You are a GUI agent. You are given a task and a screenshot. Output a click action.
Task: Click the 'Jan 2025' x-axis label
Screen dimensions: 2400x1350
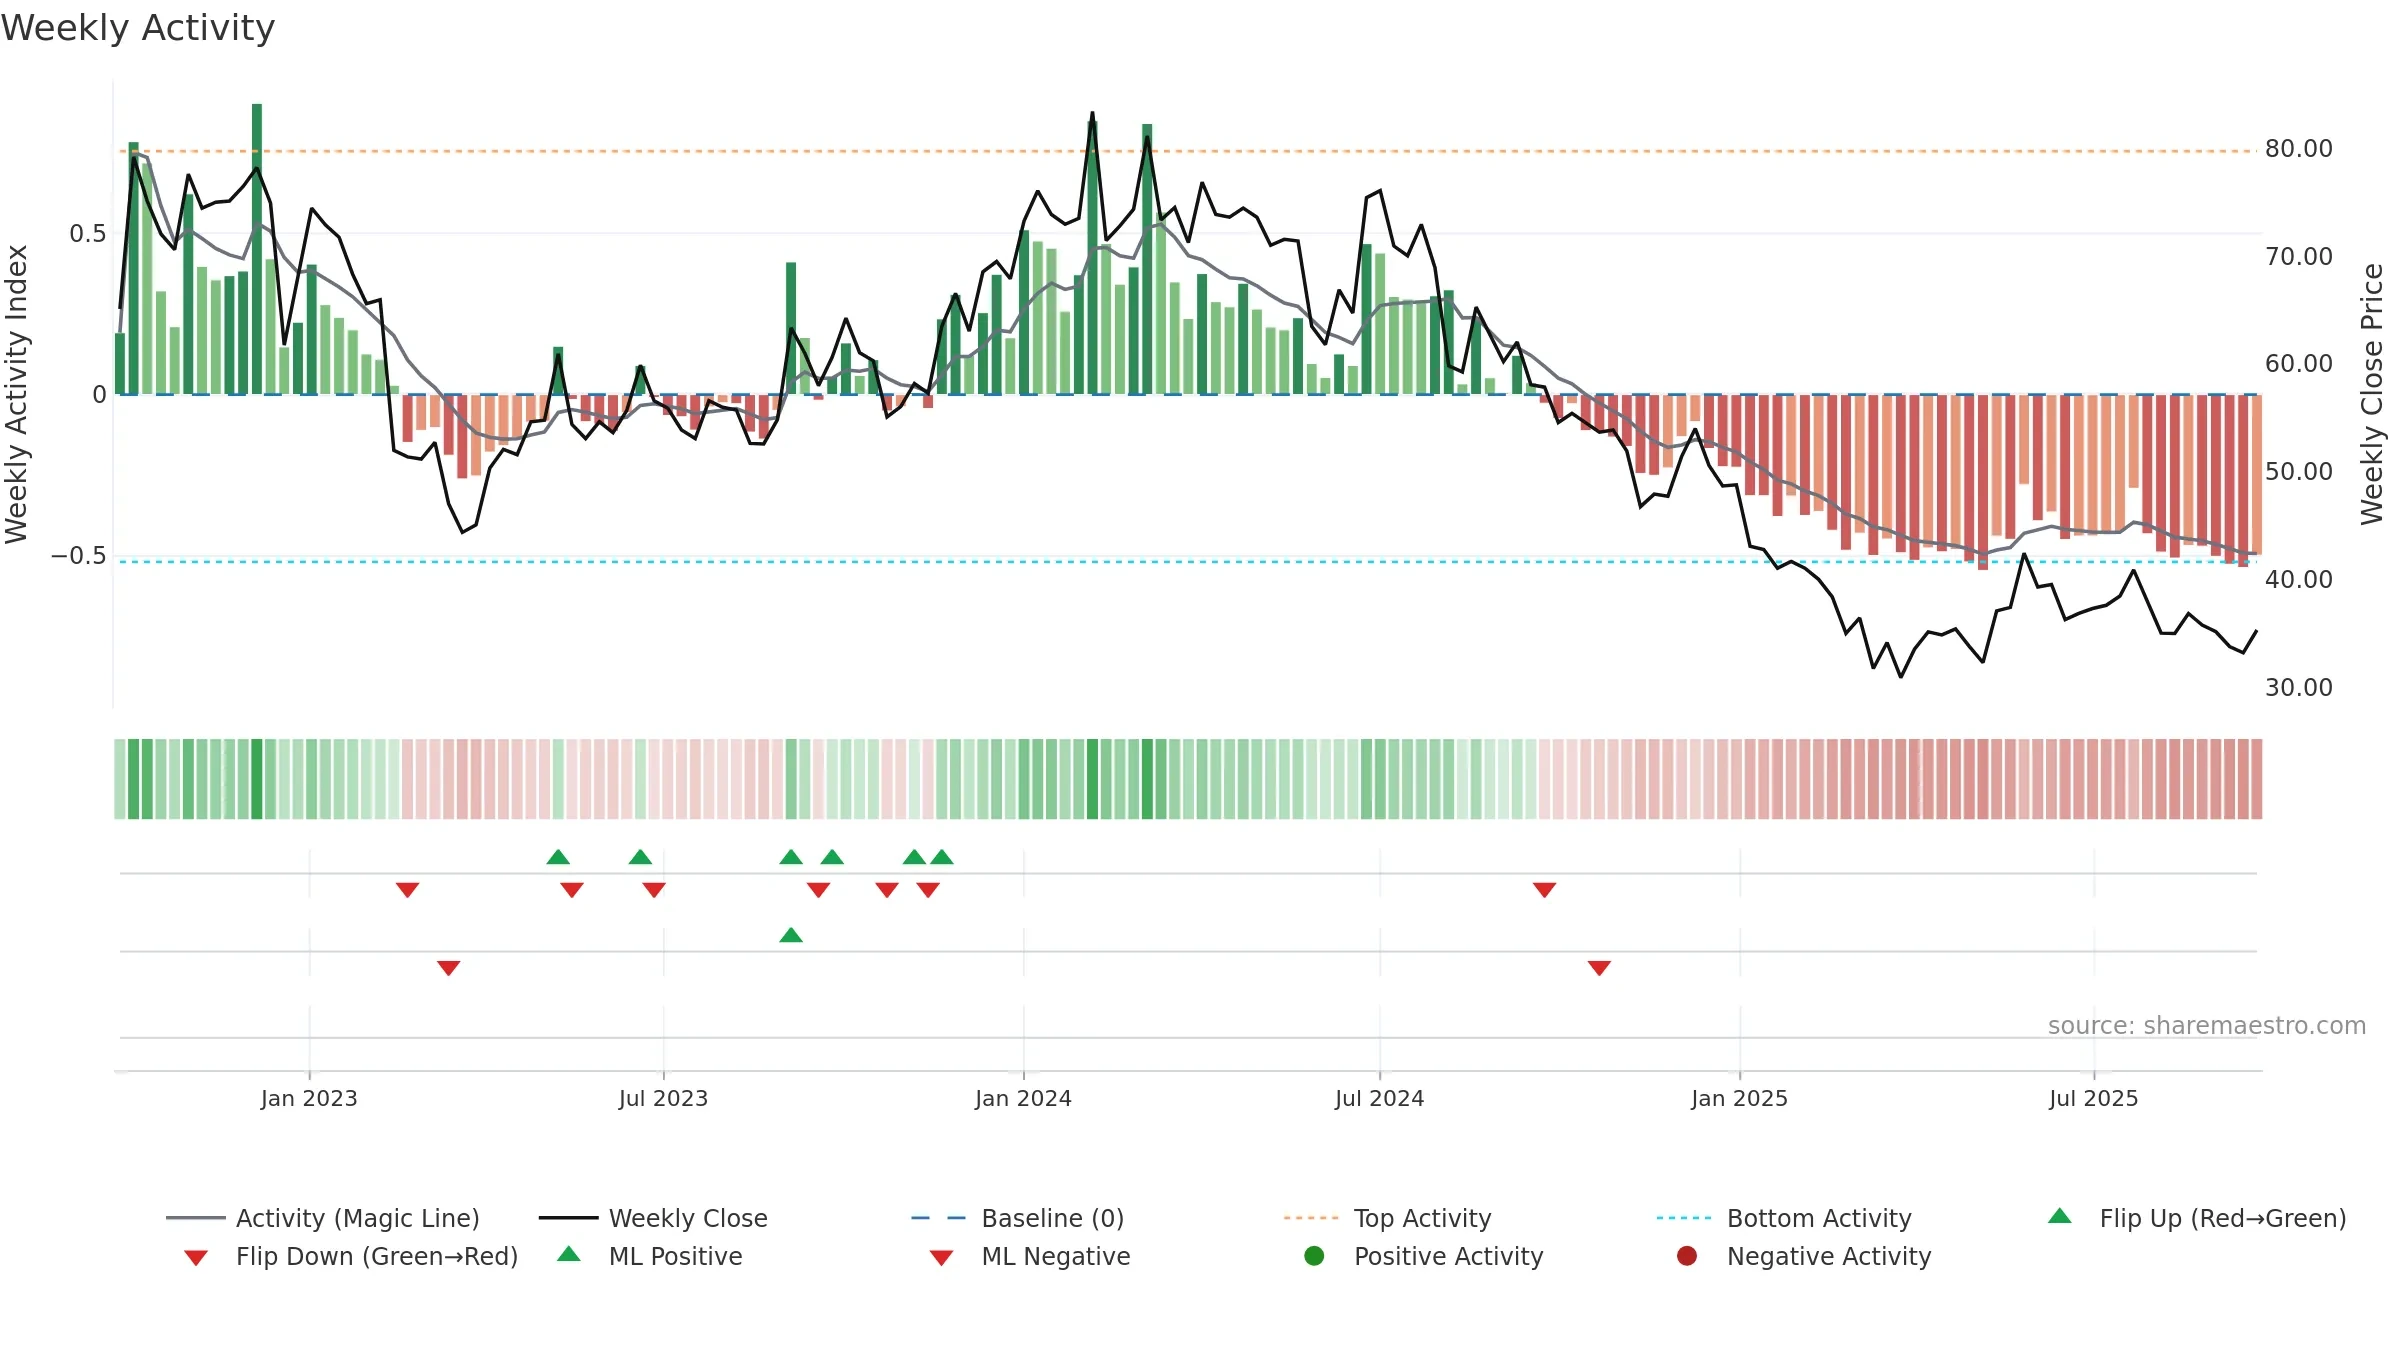tap(1739, 1098)
